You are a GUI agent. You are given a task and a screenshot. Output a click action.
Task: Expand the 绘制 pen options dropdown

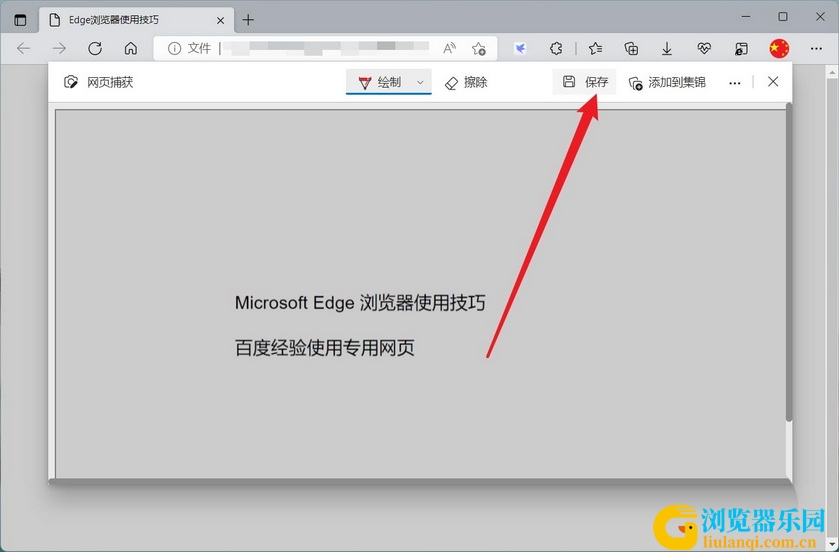coord(421,82)
